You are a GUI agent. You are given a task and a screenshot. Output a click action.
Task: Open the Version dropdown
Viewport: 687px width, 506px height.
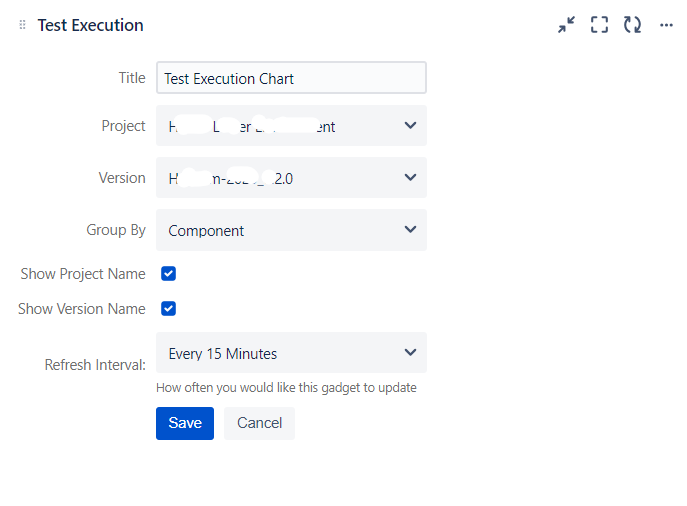[x=291, y=178]
